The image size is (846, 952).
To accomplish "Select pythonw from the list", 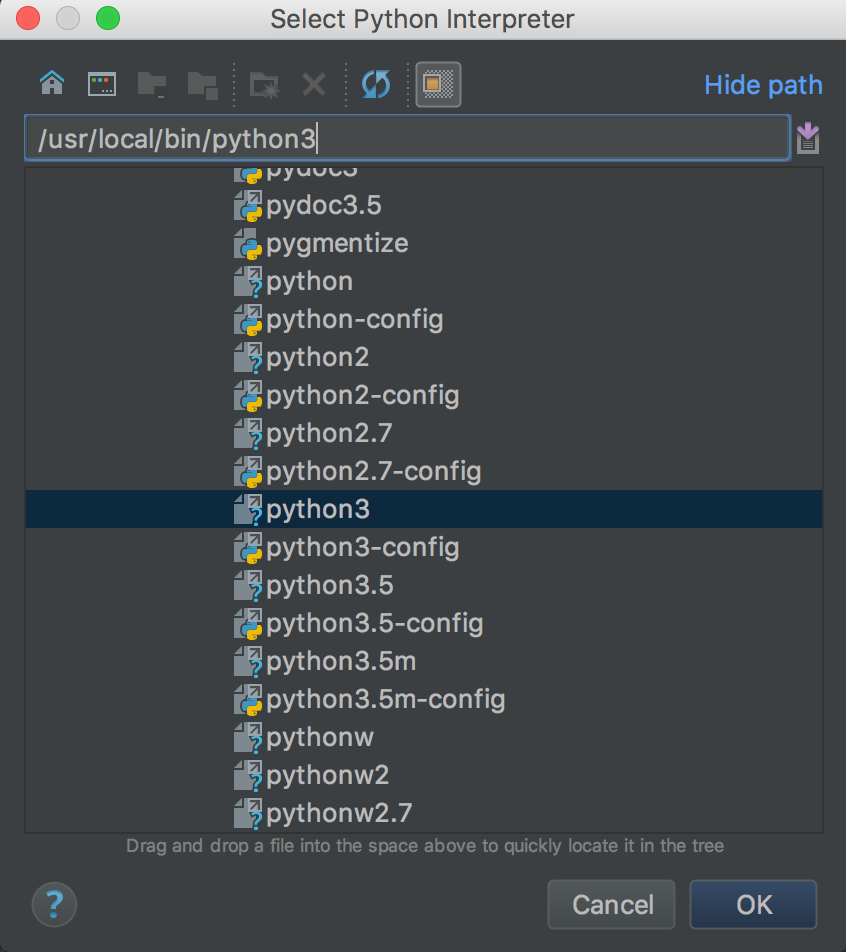I will (318, 737).
